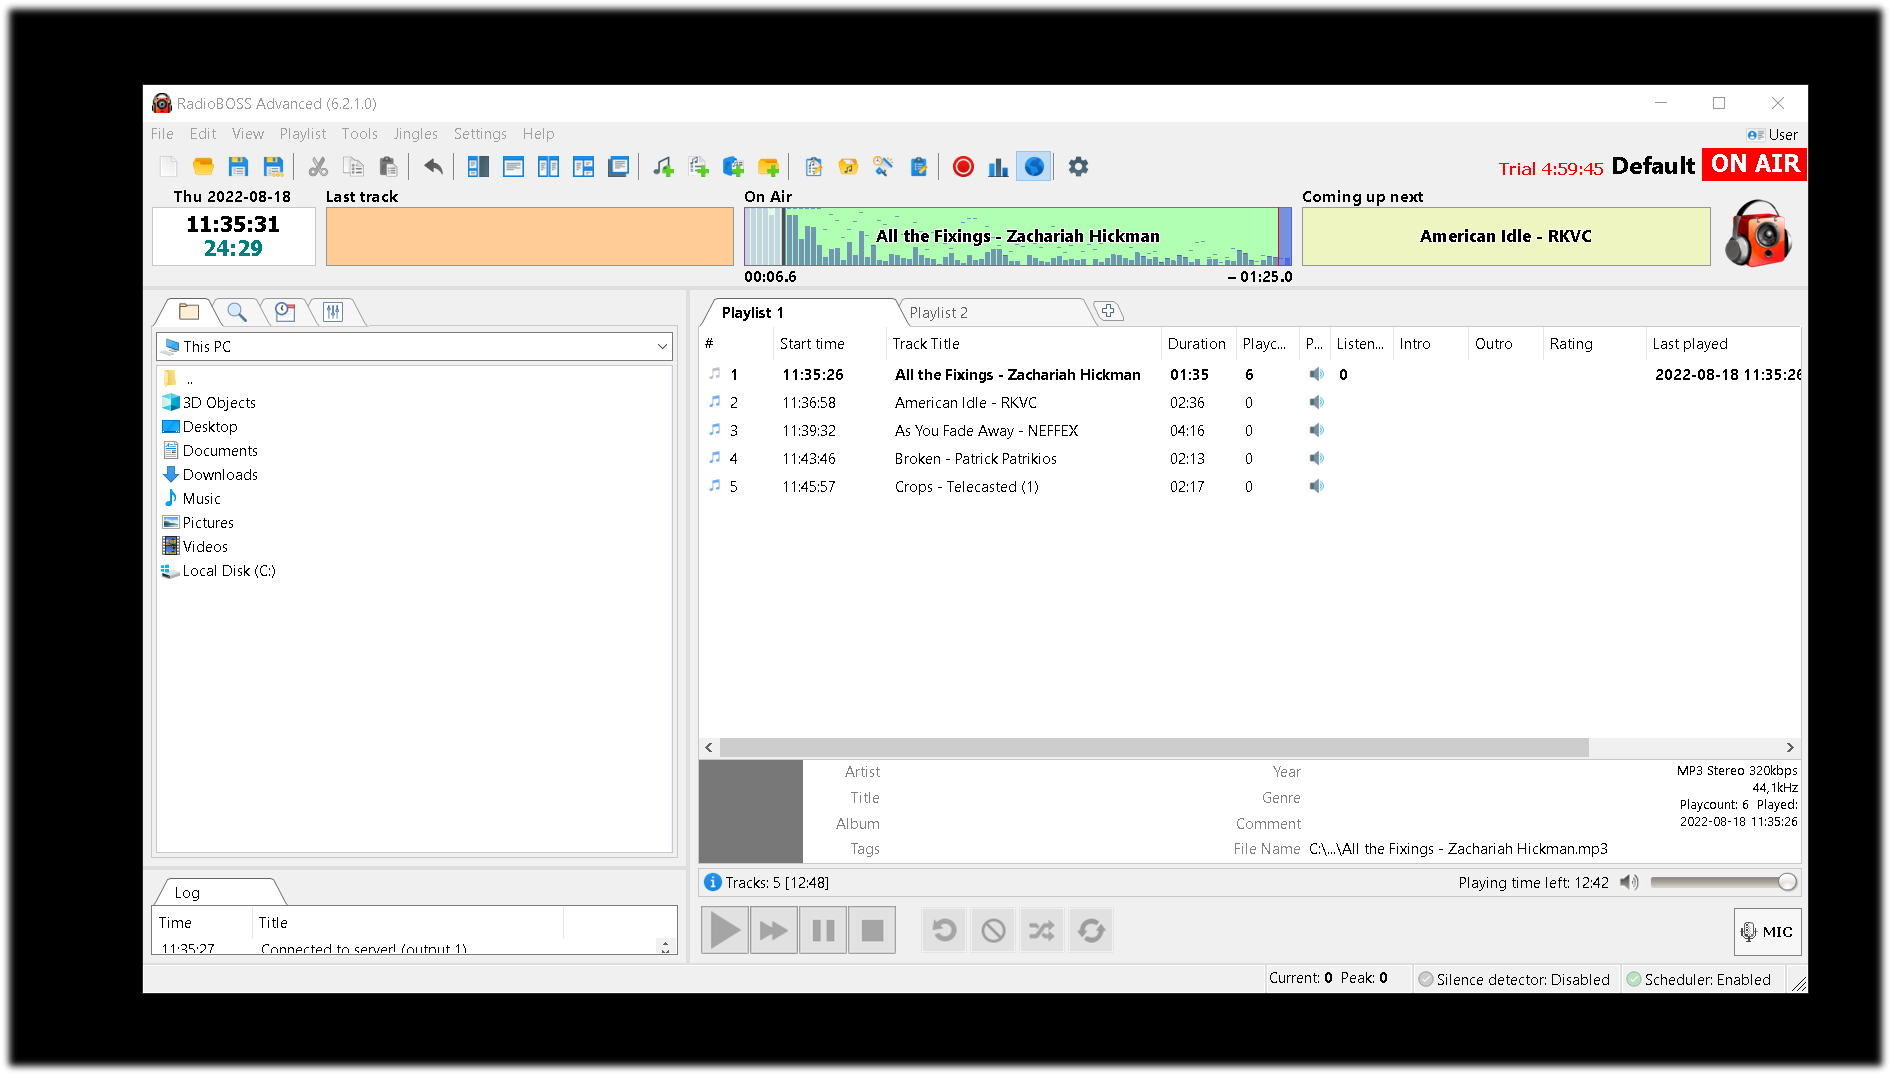Toggle the Scheduler enabled status indicator
The image size is (1891, 1075).
pos(1698,980)
